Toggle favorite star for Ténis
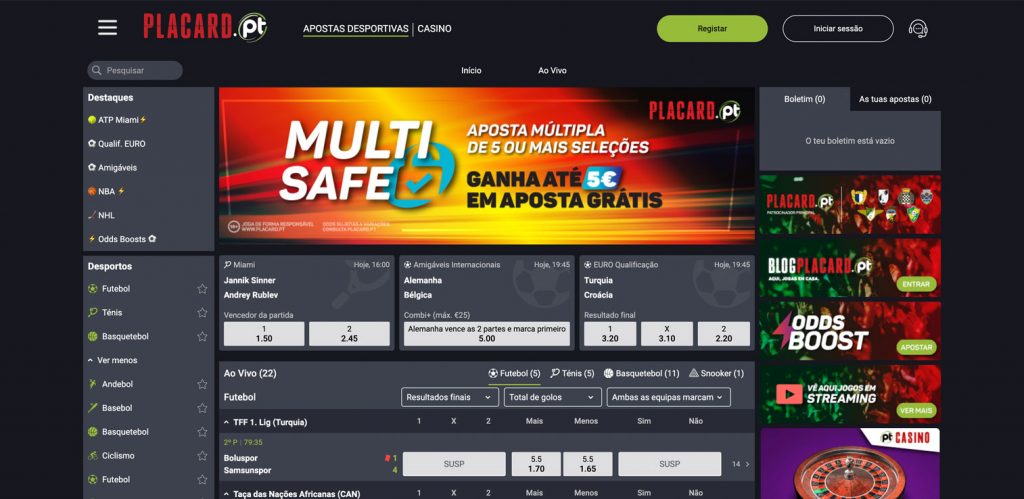1024x499 pixels. click(x=202, y=312)
